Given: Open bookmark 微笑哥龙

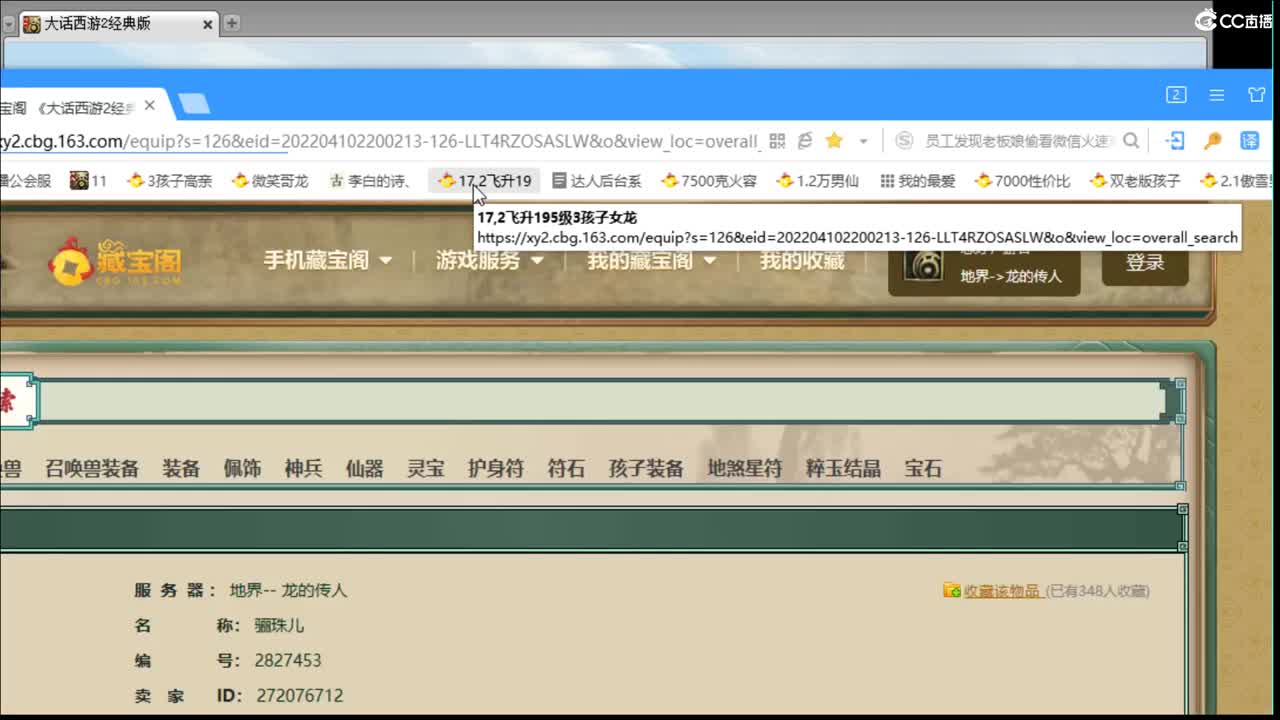Looking at the screenshot, I should [x=270, y=181].
